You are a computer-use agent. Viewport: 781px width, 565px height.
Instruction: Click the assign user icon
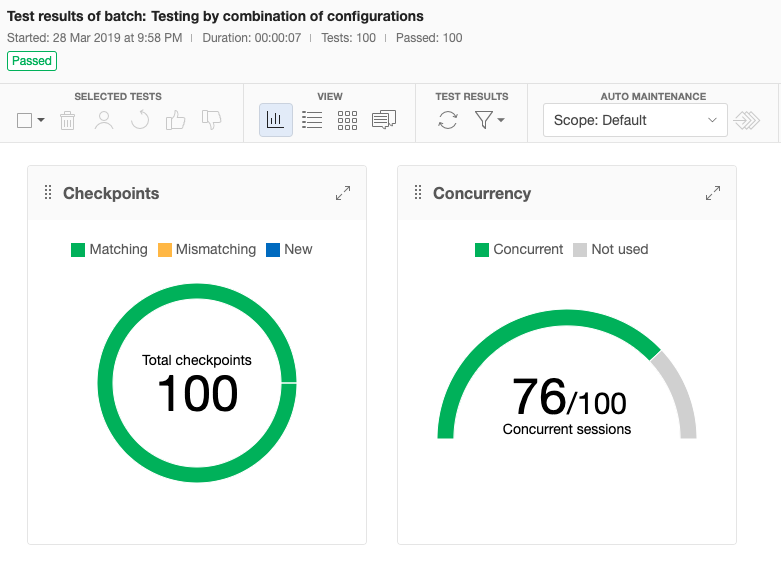(104, 121)
